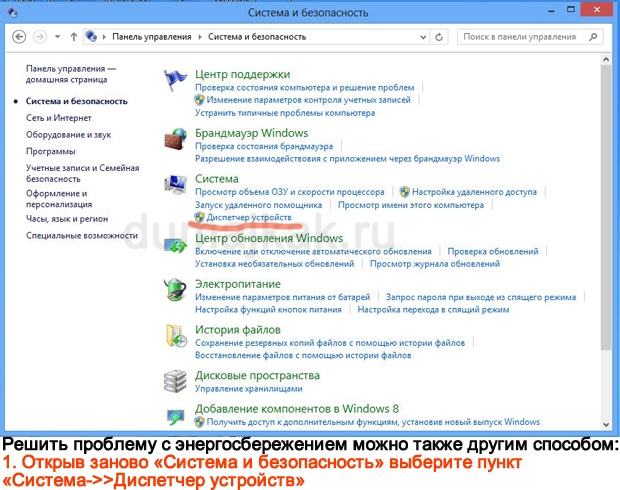Expand the breadcrumb arrow before Панель управления
Viewport: 620px width, 490px height.
pos(104,37)
